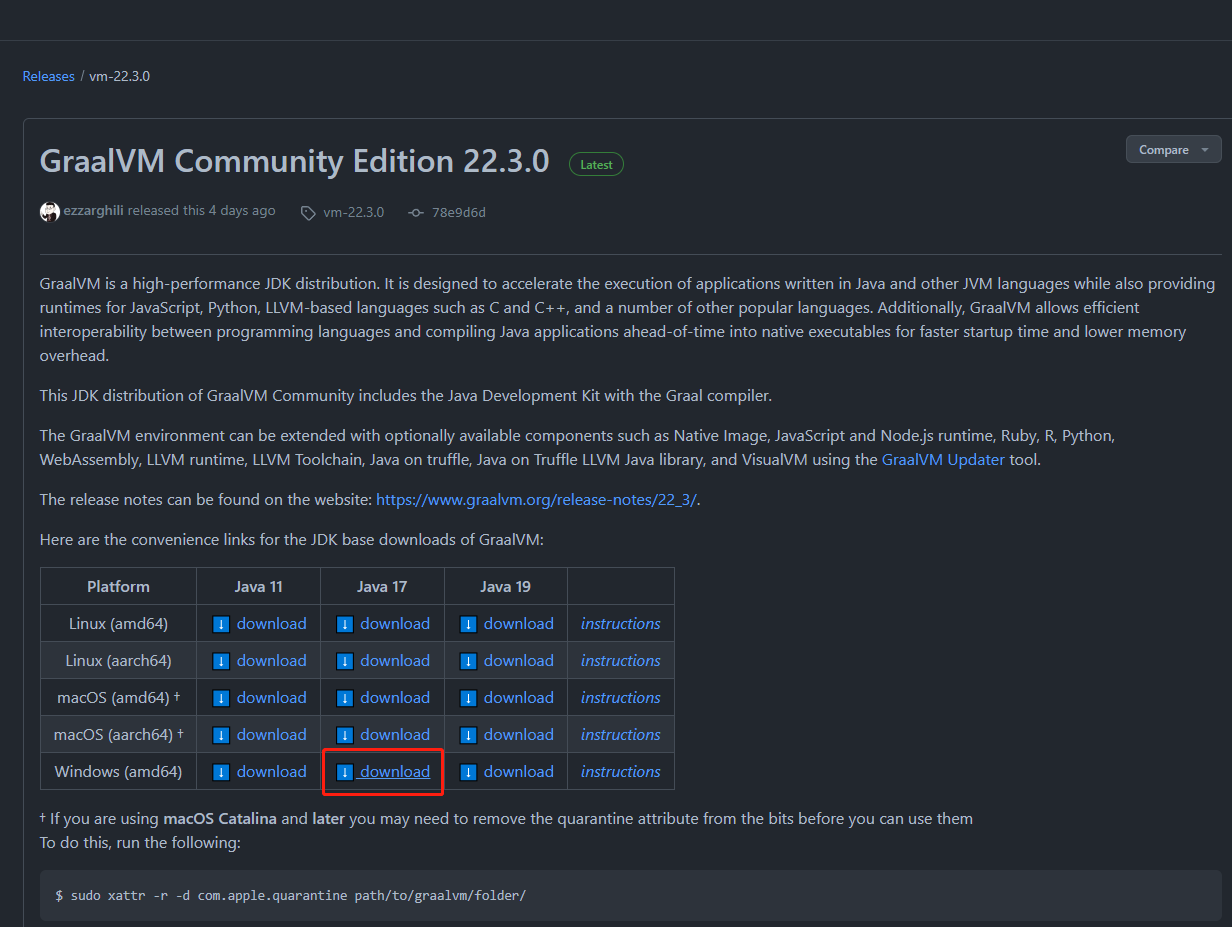The width and height of the screenshot is (1232, 927).
Task: Click the GraalVM Community Edition 22.3.0 heading
Action: (294, 161)
